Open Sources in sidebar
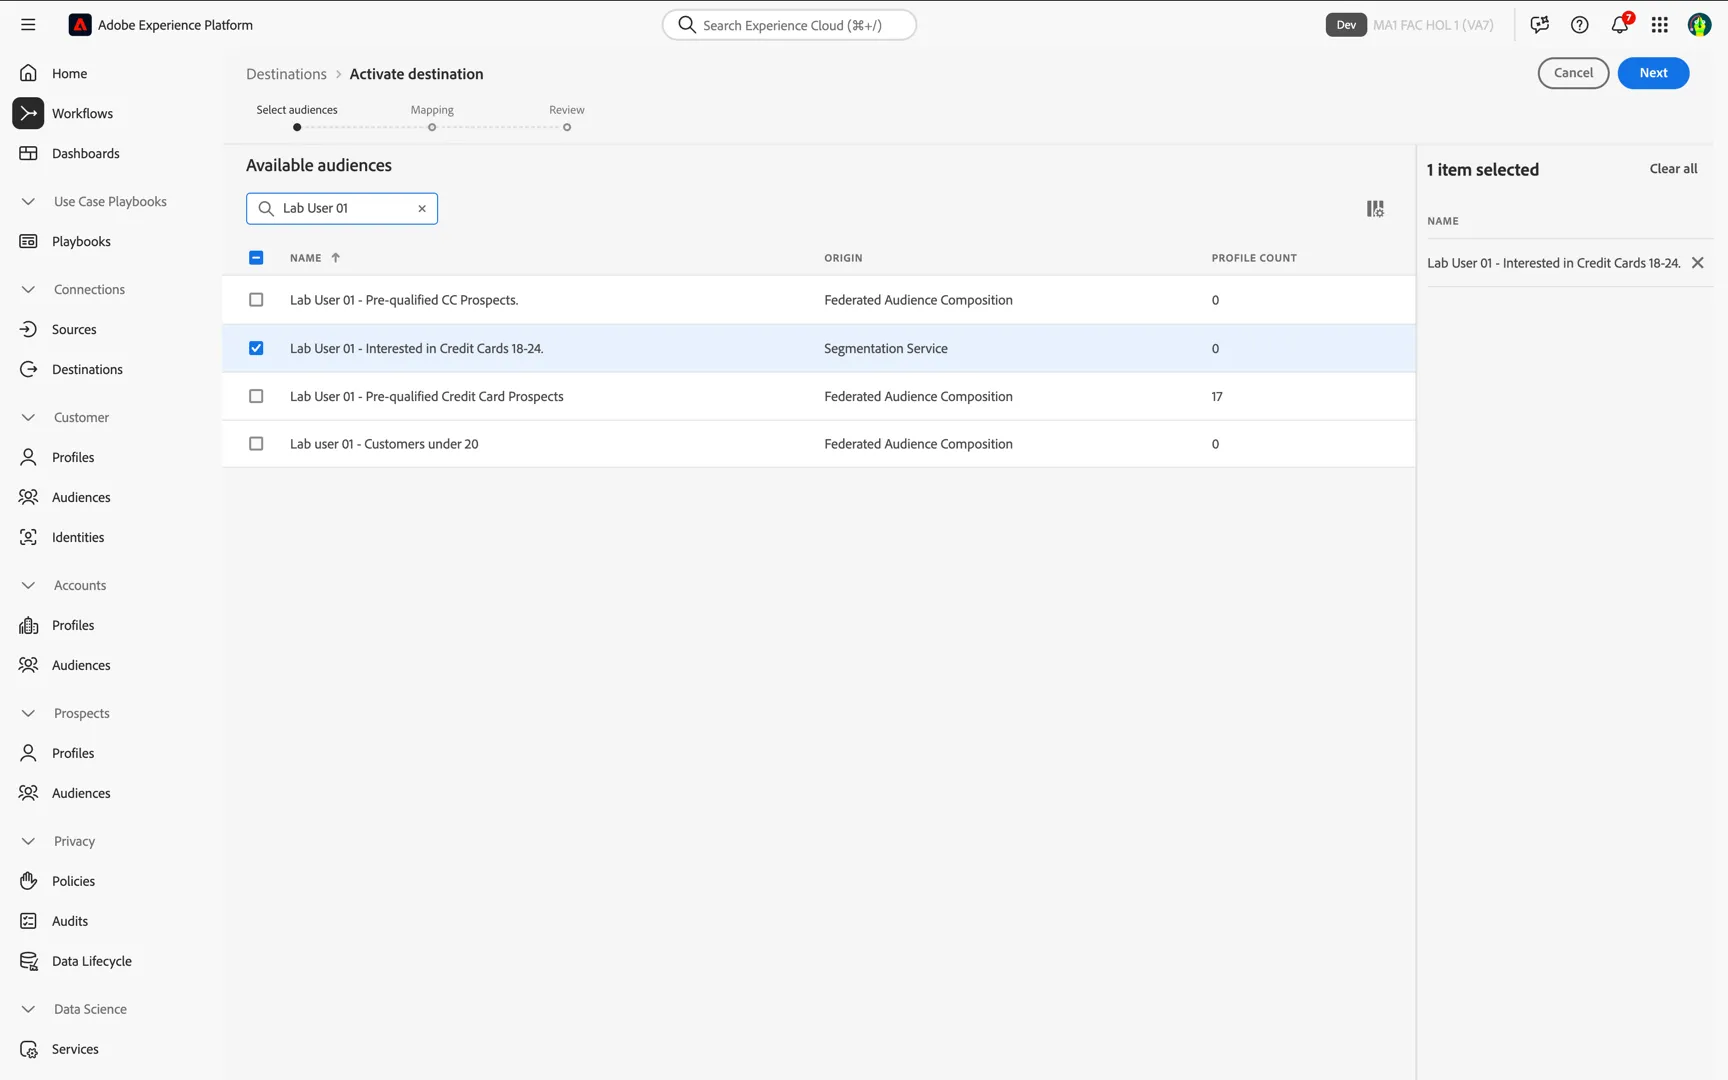The height and width of the screenshot is (1080, 1728). (x=74, y=329)
